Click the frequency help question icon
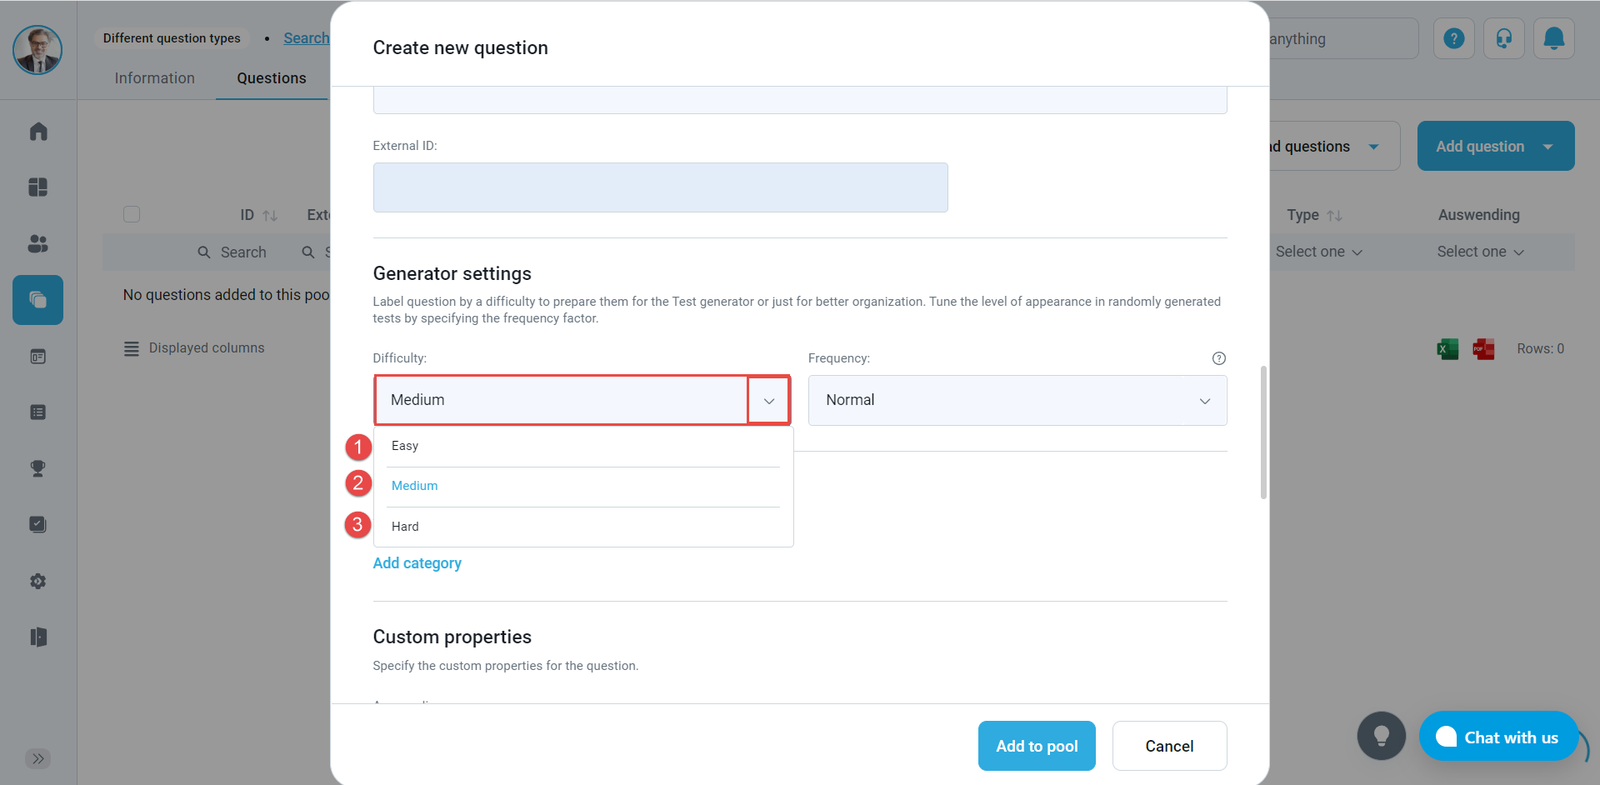Viewport: 1600px width, 785px height. click(1218, 358)
